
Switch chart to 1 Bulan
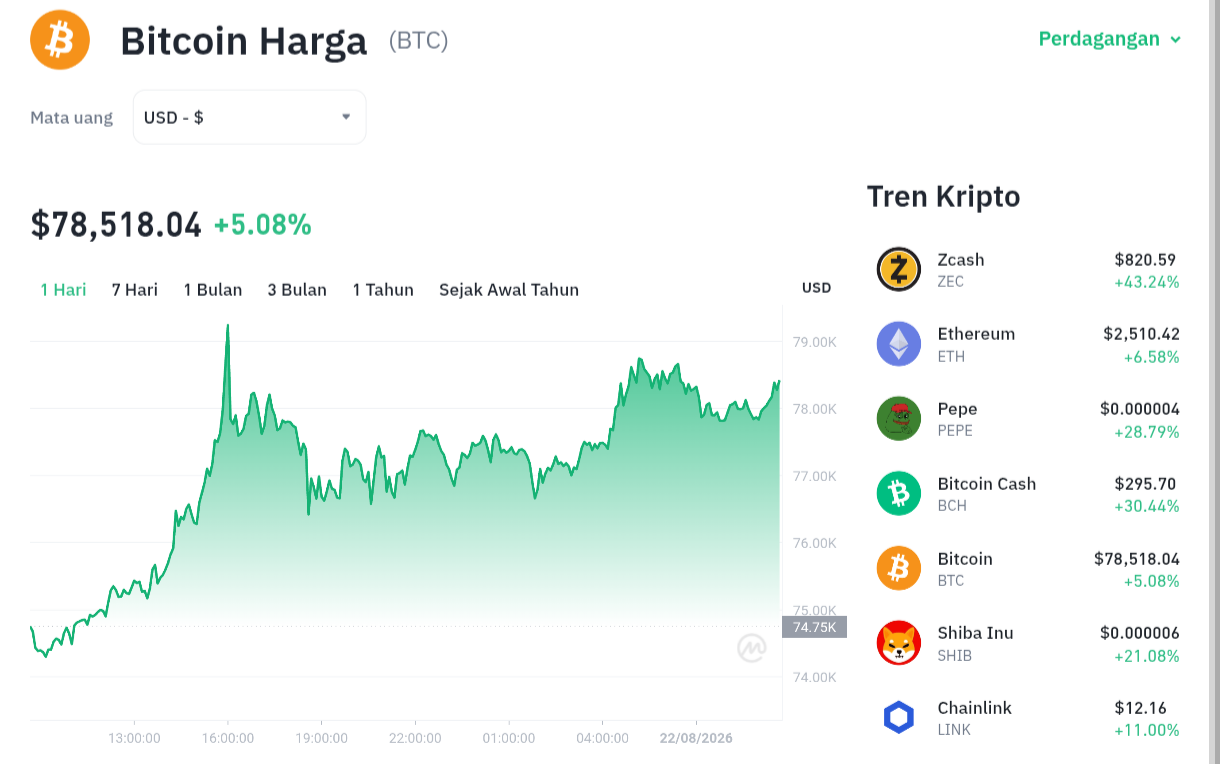(213, 290)
